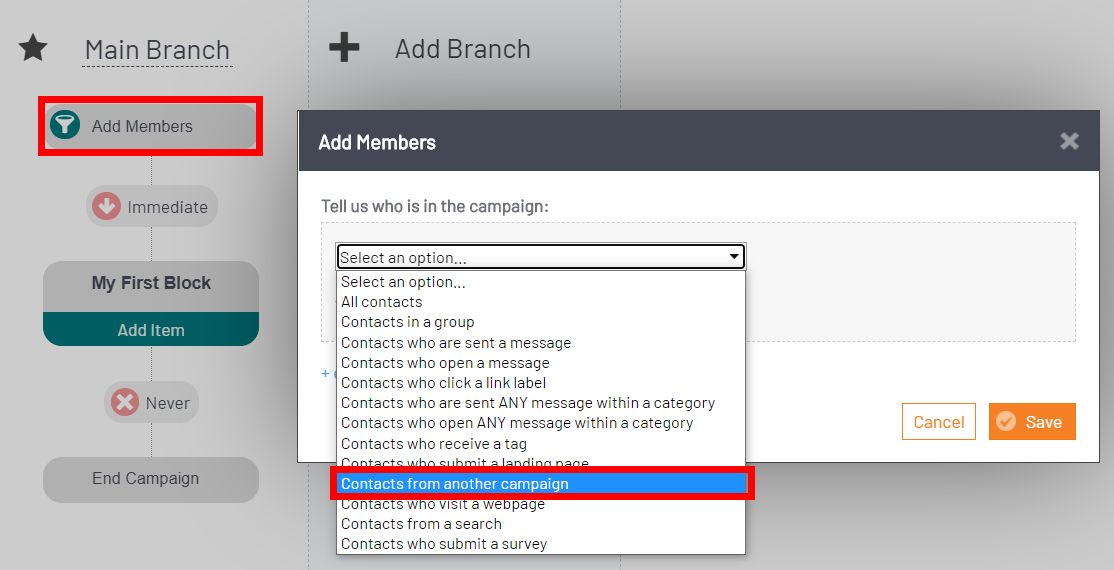Click the star icon beside Main Branch
This screenshot has height=570, width=1114.
tap(33, 48)
